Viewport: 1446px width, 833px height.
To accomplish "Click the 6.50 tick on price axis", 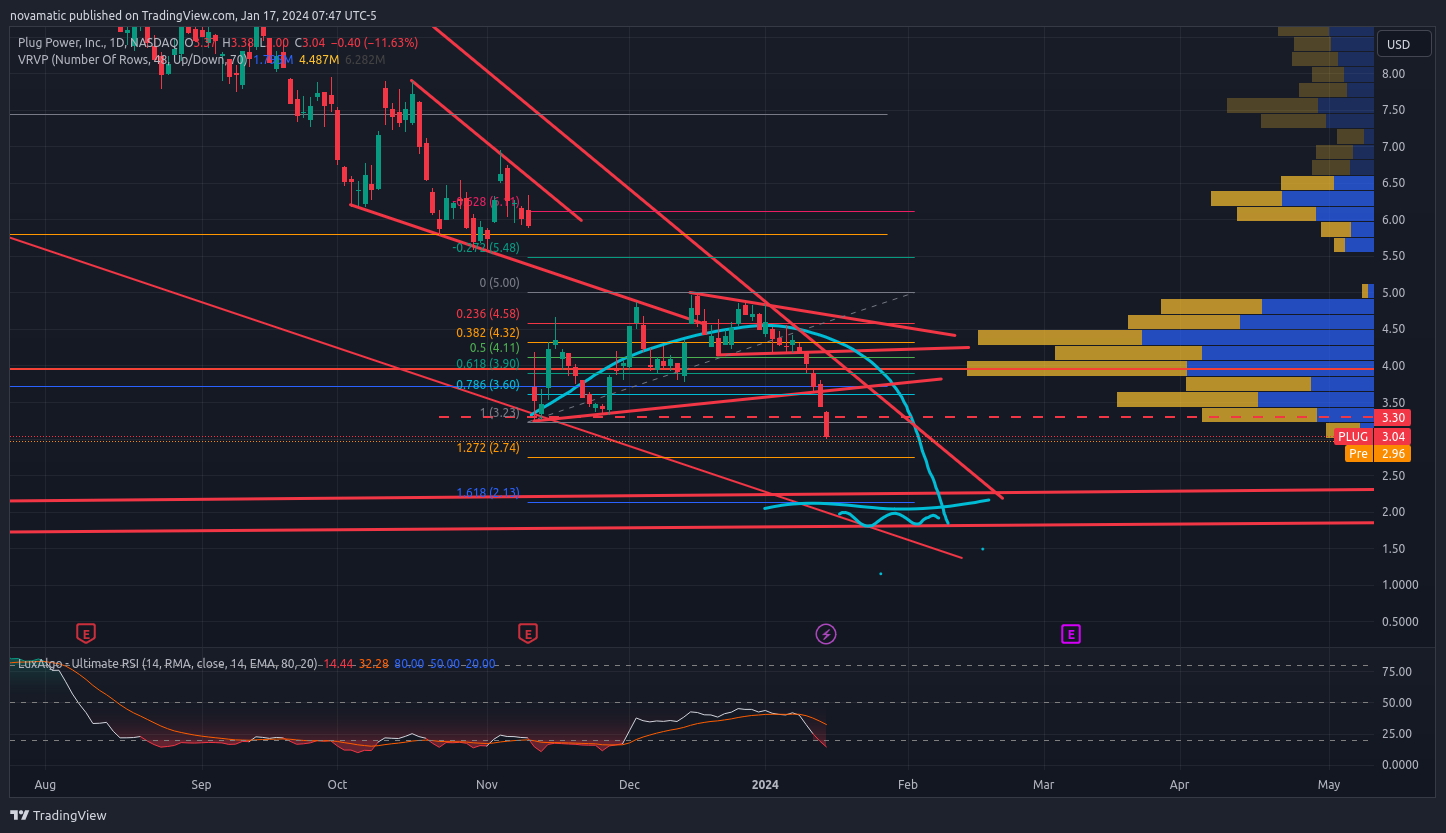I will (1393, 183).
